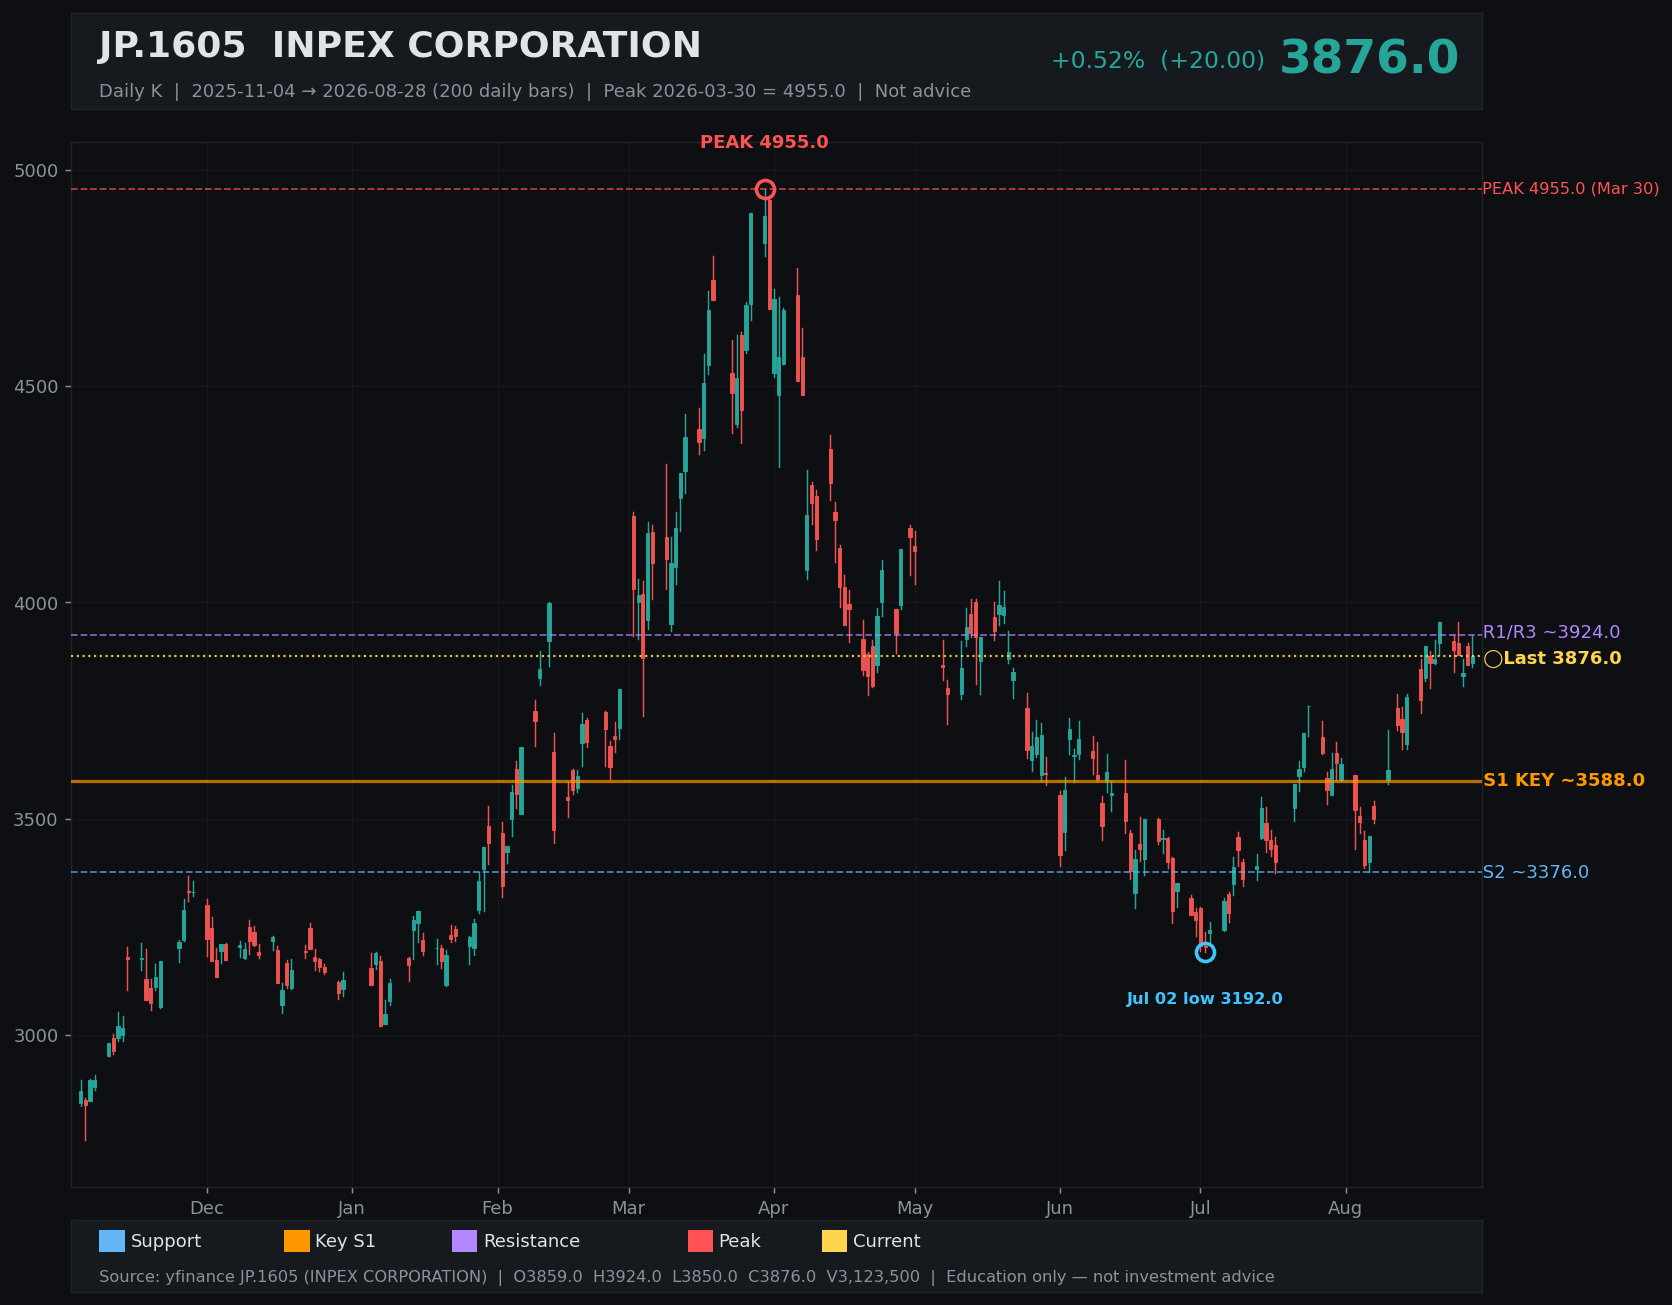Click the 4000 y-axis label
The image size is (1672, 1305).
click(37, 603)
